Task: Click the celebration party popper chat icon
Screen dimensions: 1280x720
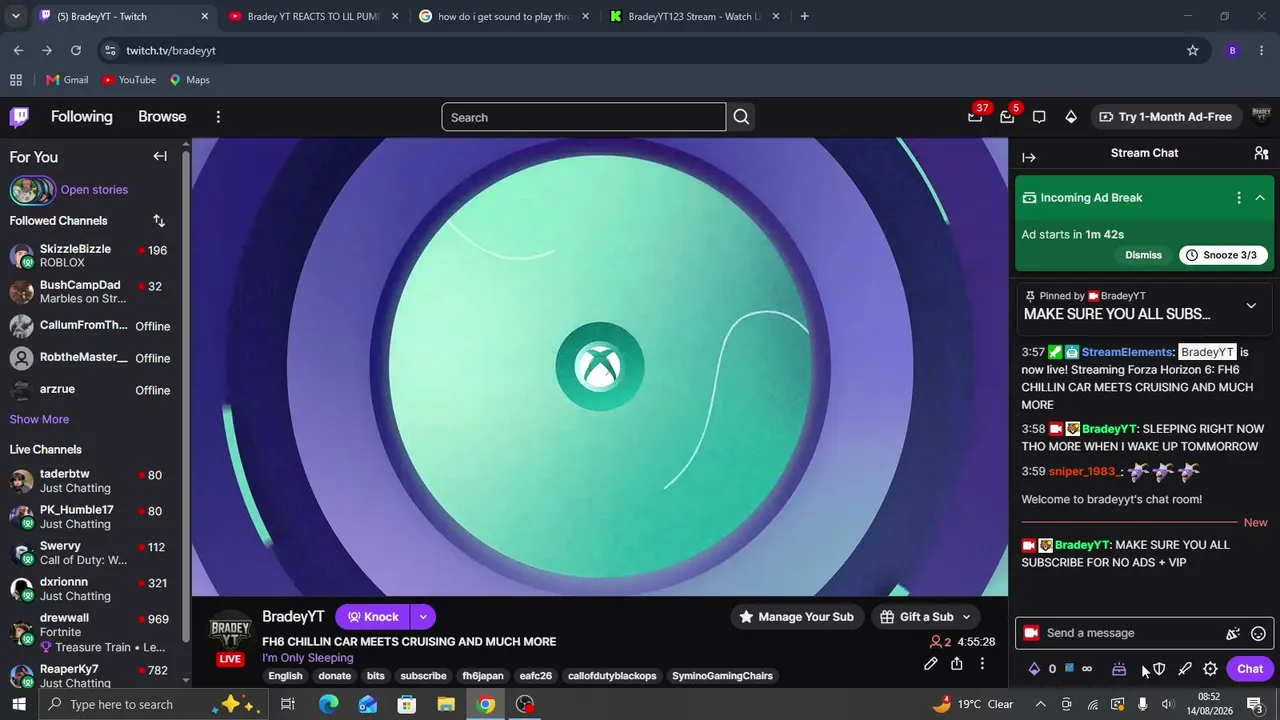Action: (1233, 633)
